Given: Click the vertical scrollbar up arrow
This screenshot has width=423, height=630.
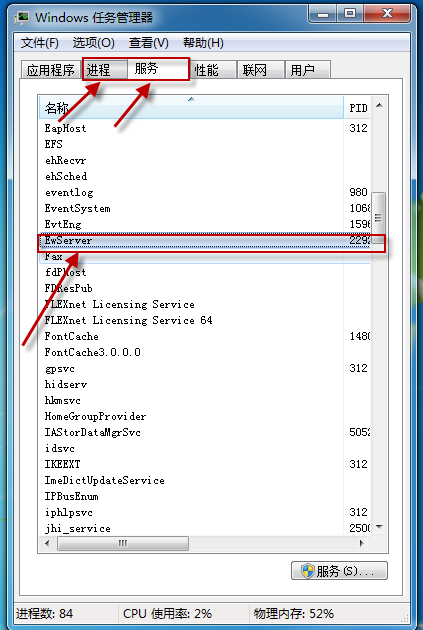Looking at the screenshot, I should click(x=379, y=106).
